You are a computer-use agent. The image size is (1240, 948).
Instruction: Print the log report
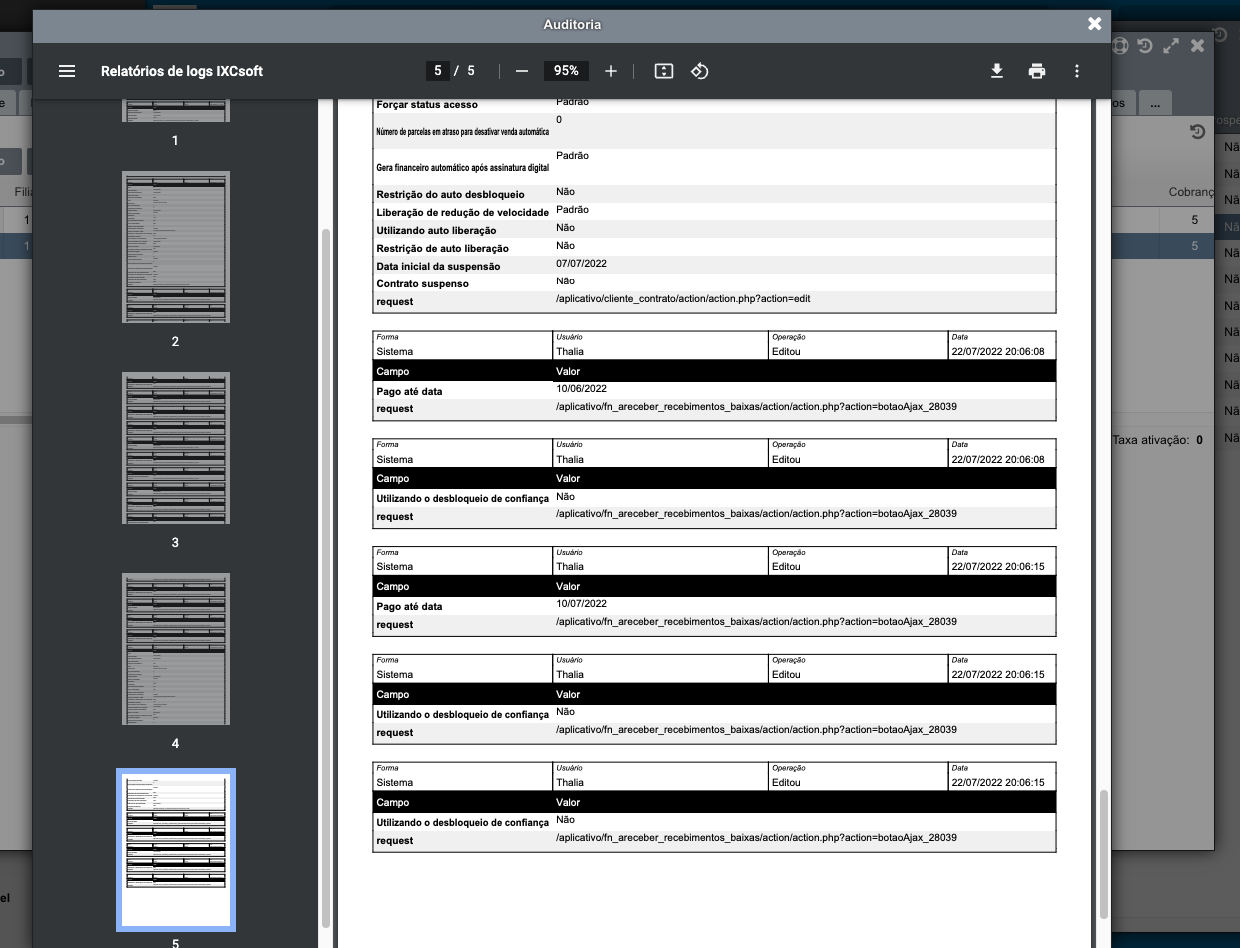pyautogui.click(x=1037, y=71)
